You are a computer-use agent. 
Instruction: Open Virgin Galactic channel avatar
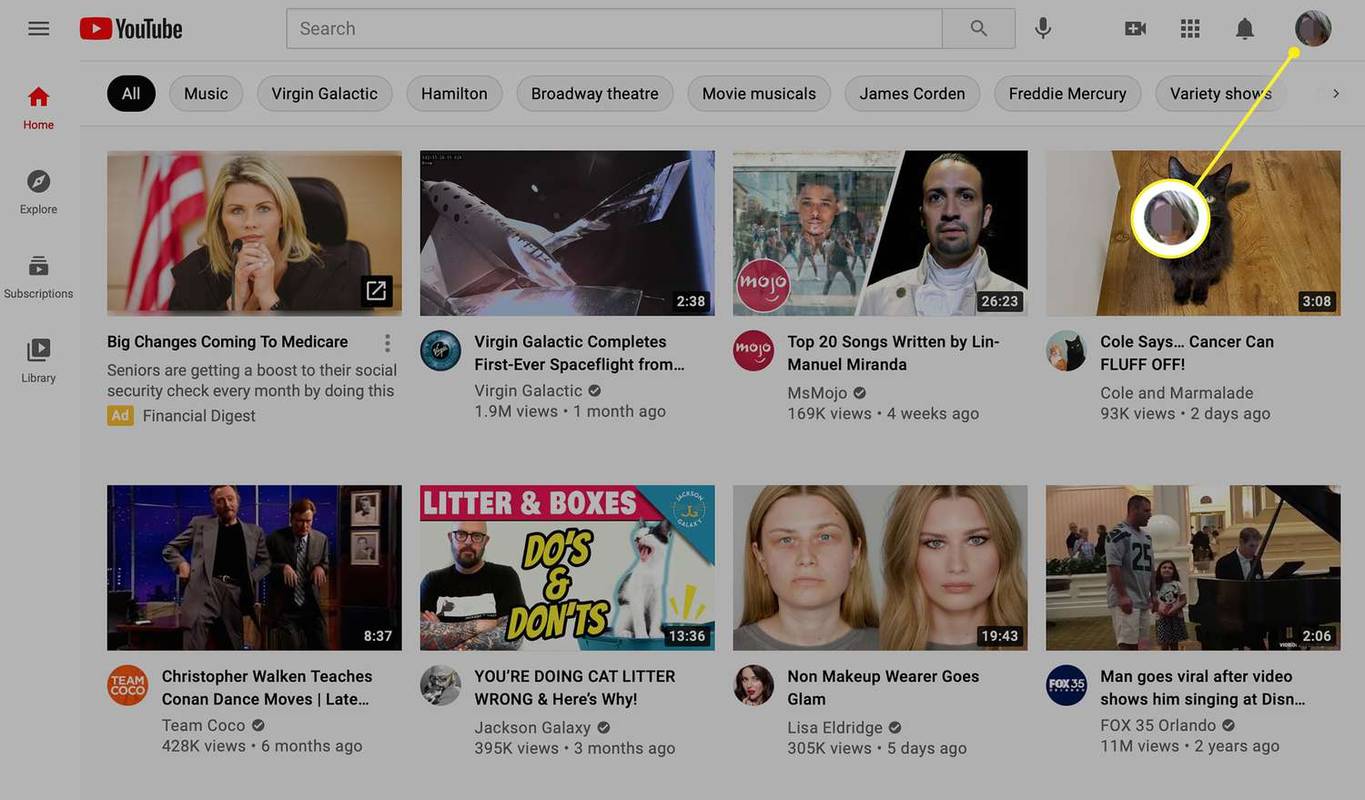click(440, 351)
